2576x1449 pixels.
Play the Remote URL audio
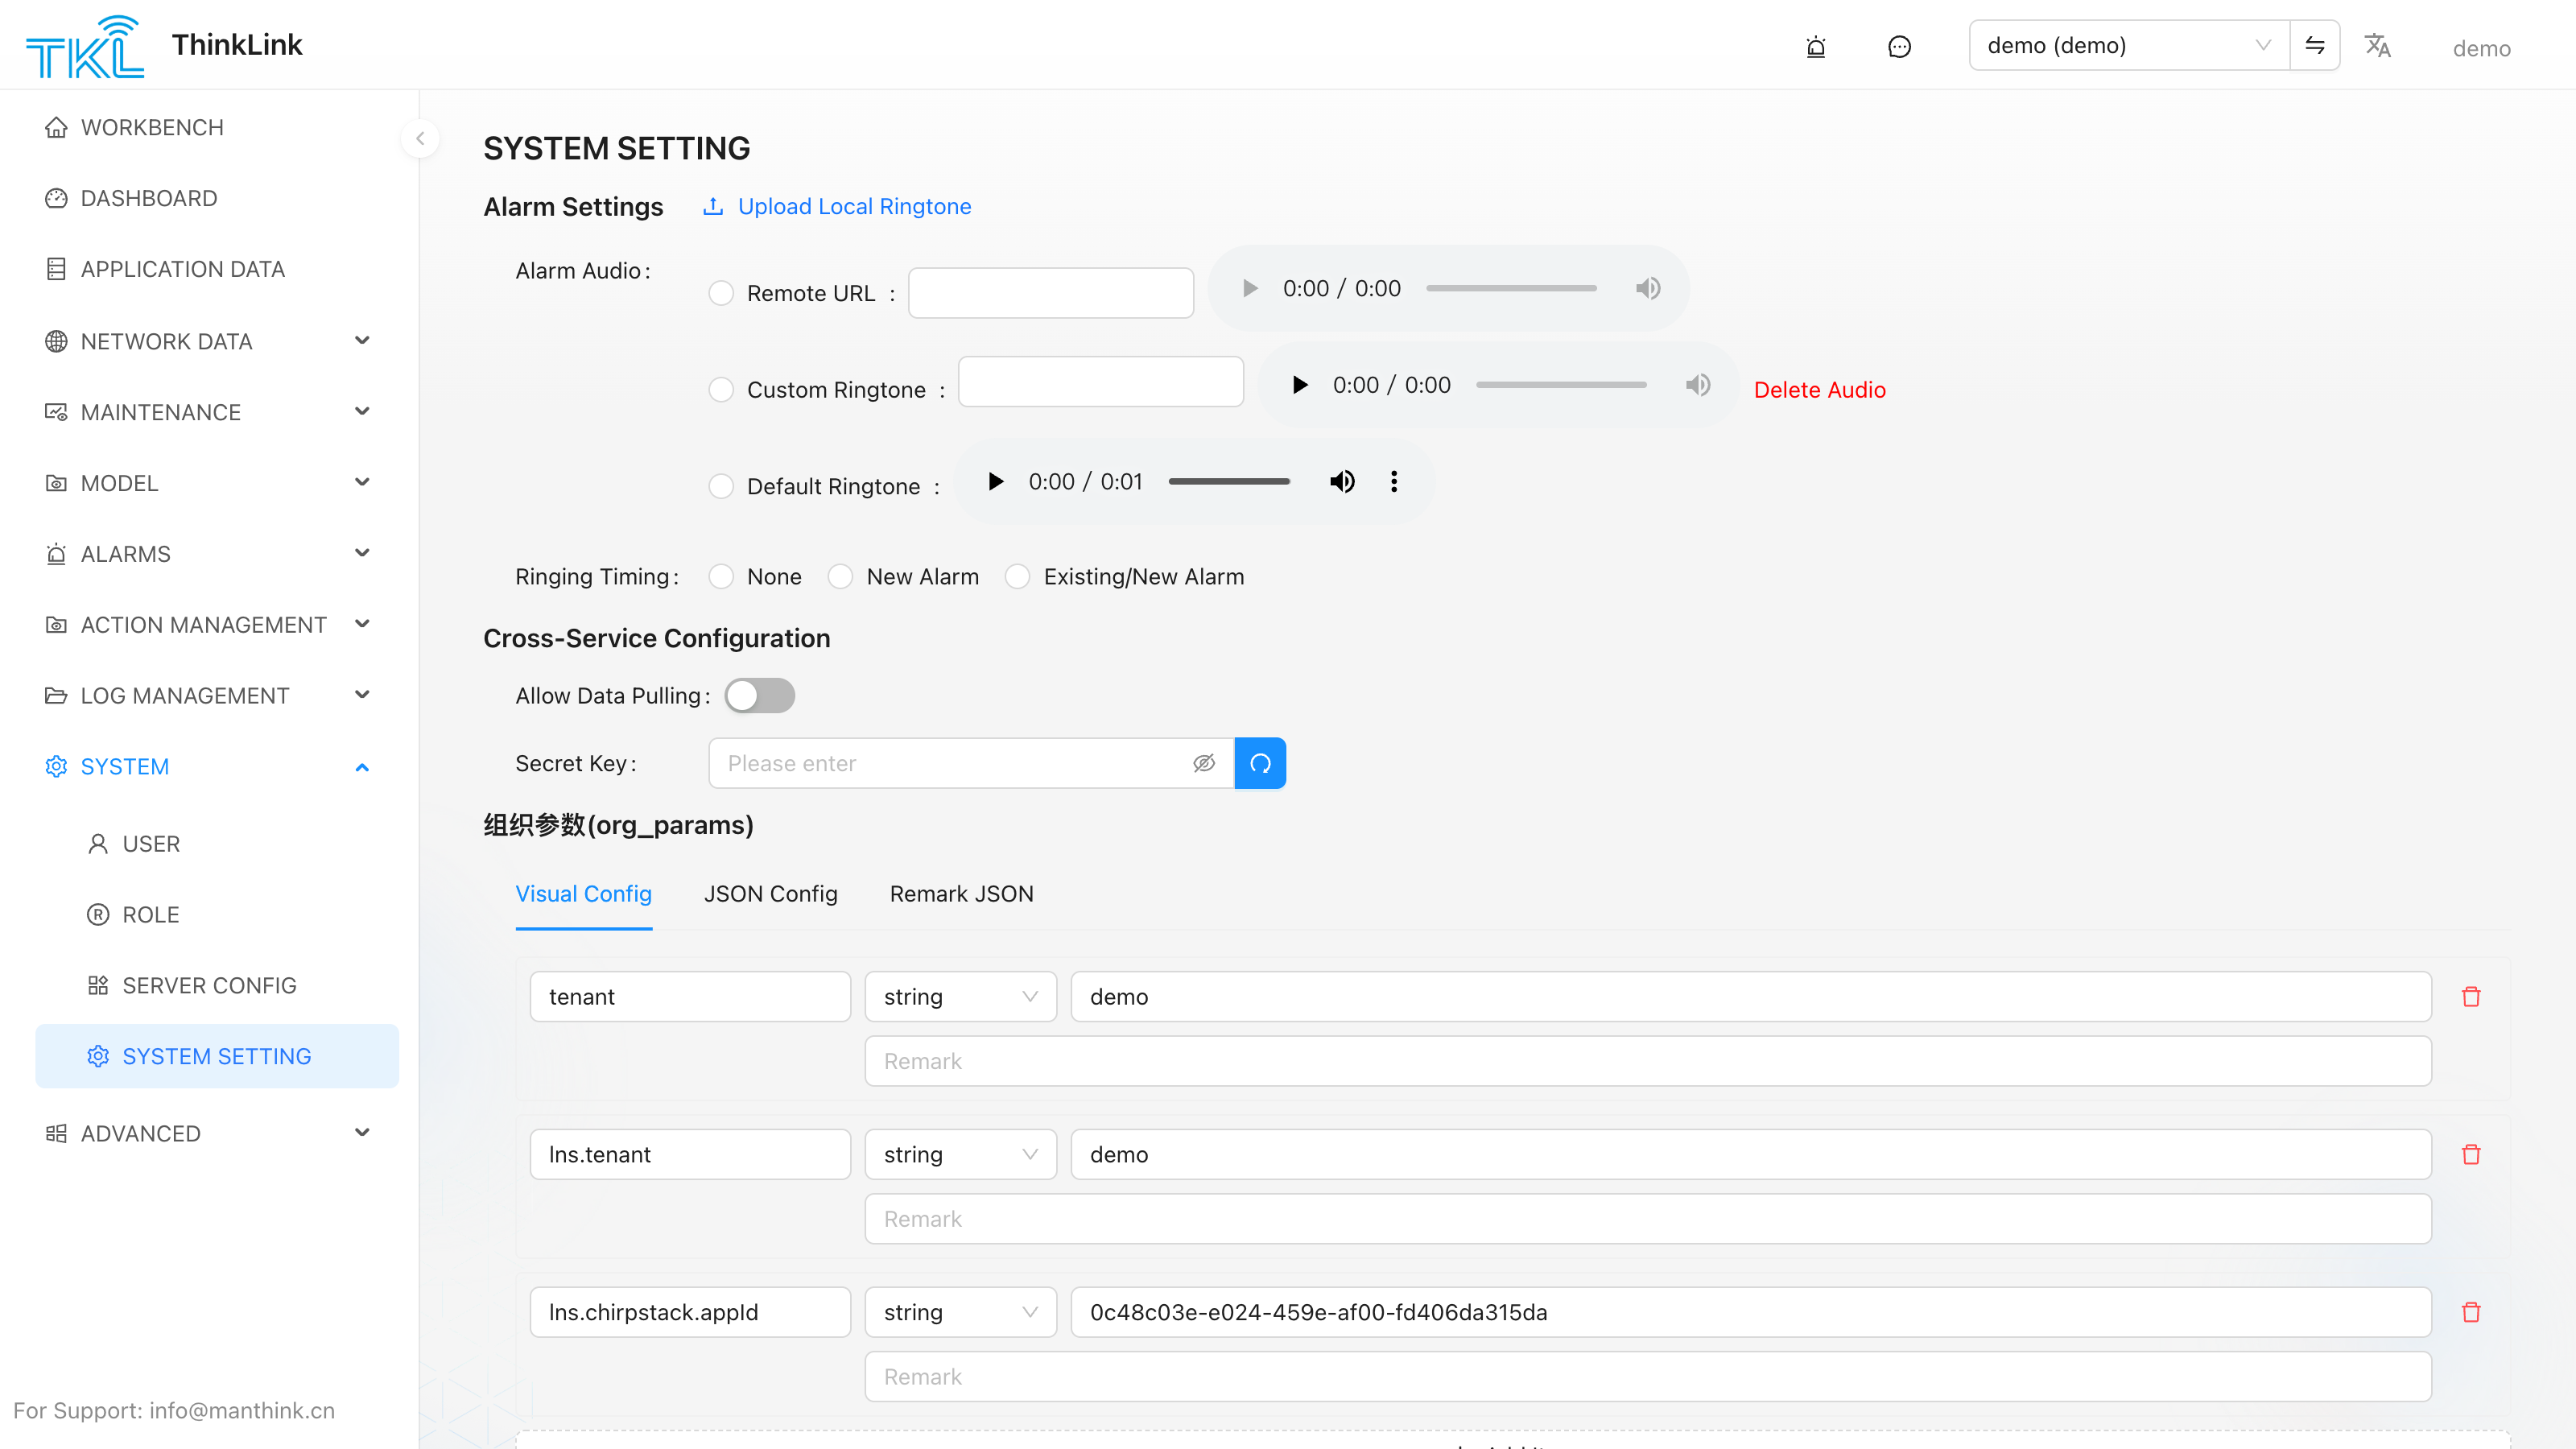1249,288
